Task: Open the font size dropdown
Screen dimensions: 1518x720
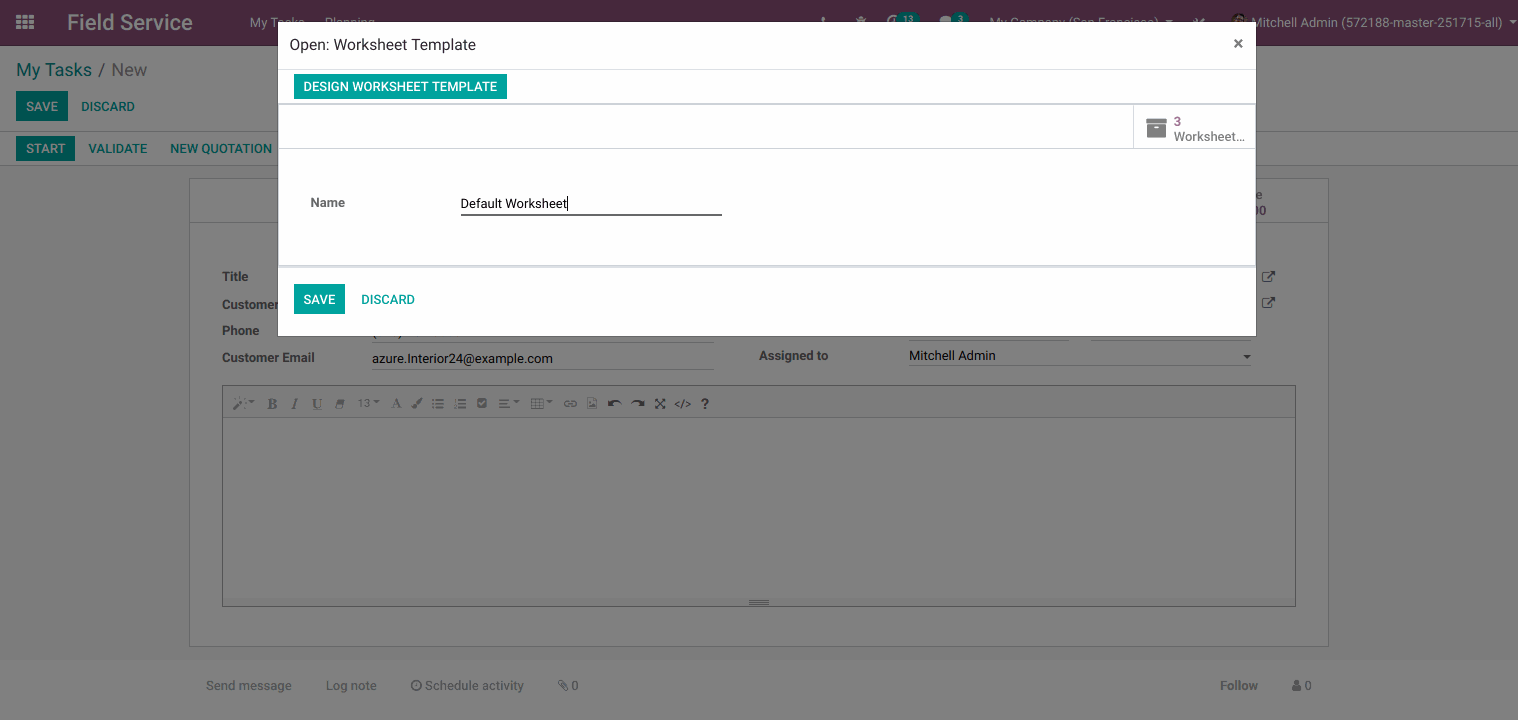Action: (x=366, y=403)
